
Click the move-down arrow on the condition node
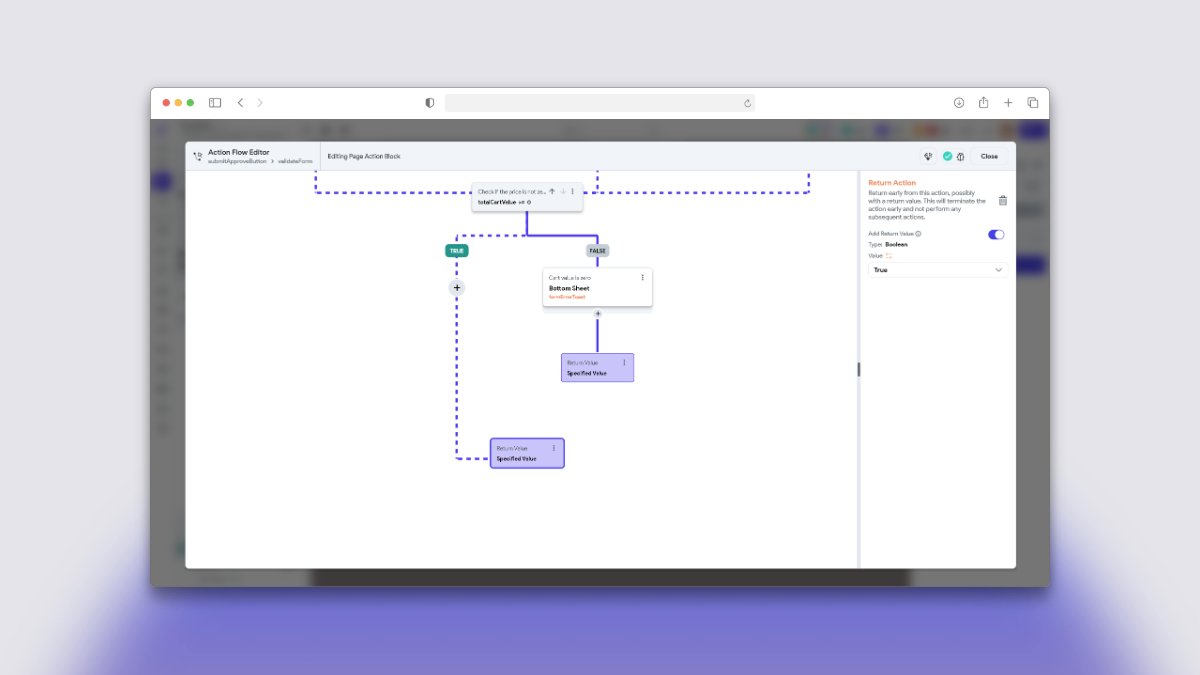563,191
